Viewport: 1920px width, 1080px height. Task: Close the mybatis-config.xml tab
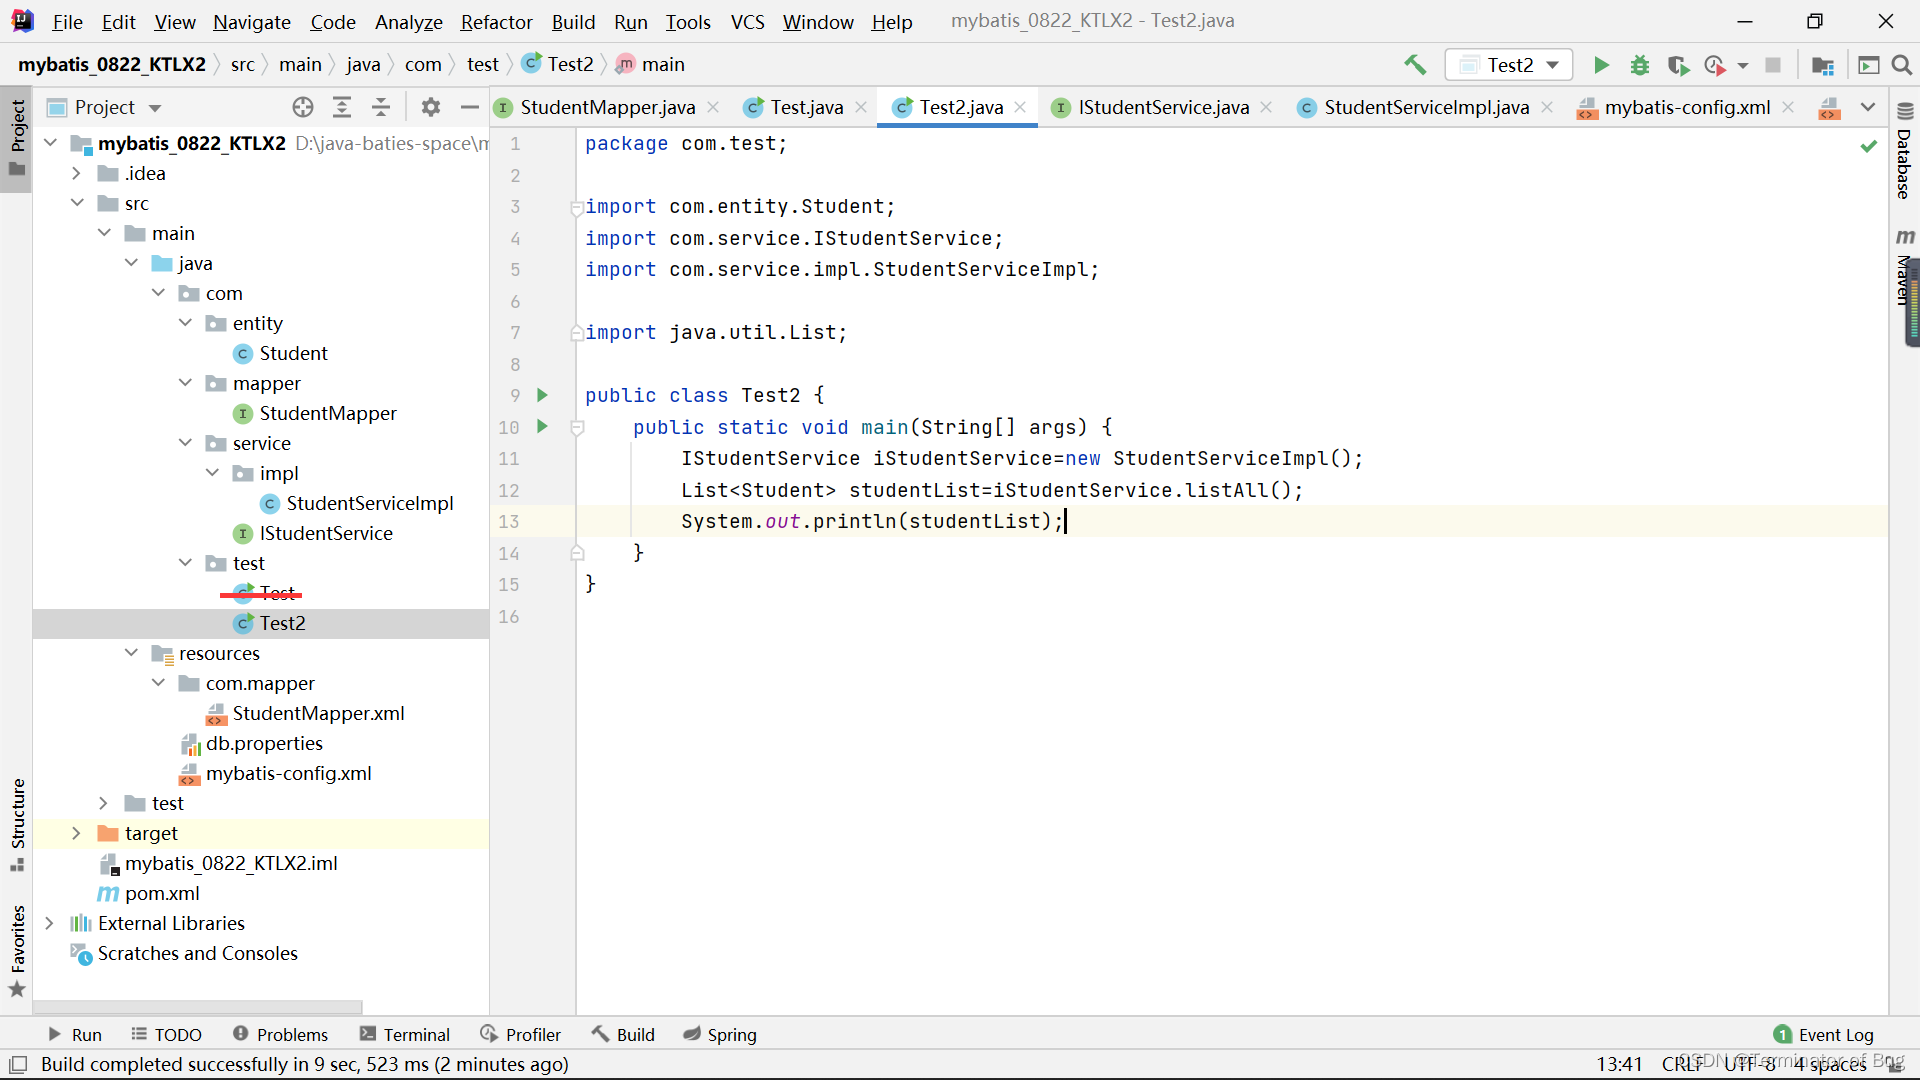(x=1788, y=107)
